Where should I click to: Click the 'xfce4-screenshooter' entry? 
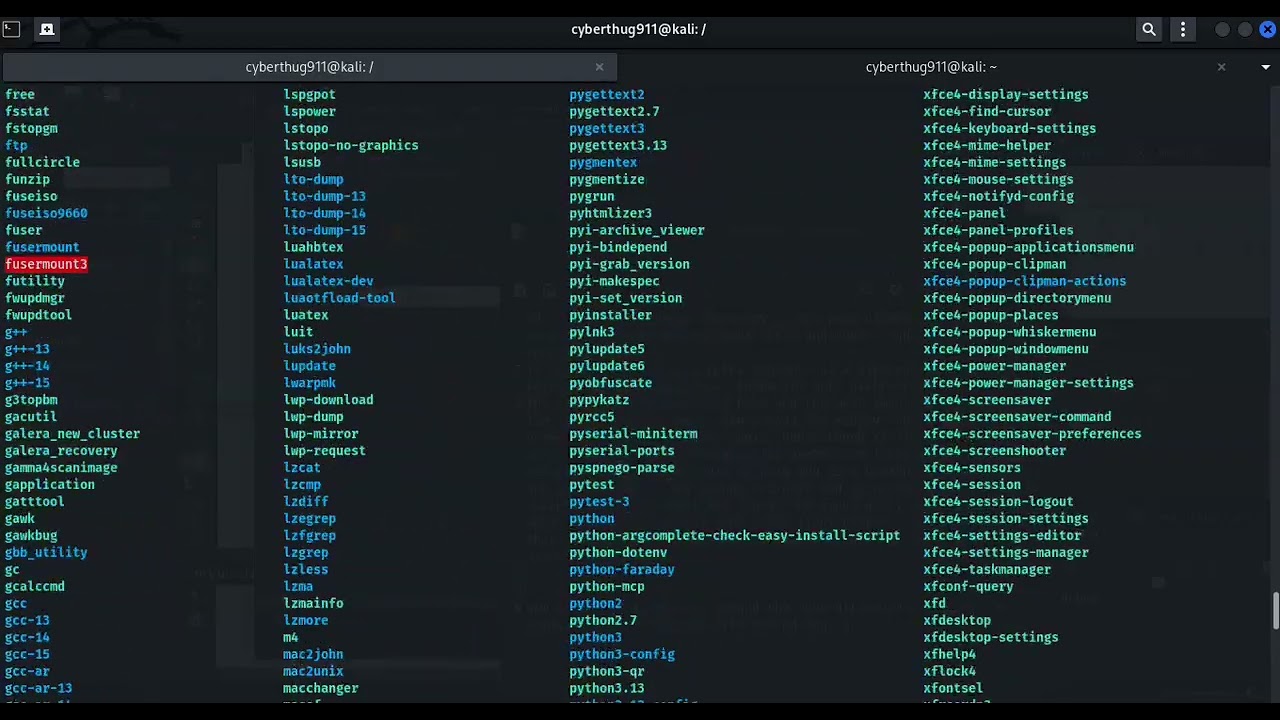click(995, 451)
